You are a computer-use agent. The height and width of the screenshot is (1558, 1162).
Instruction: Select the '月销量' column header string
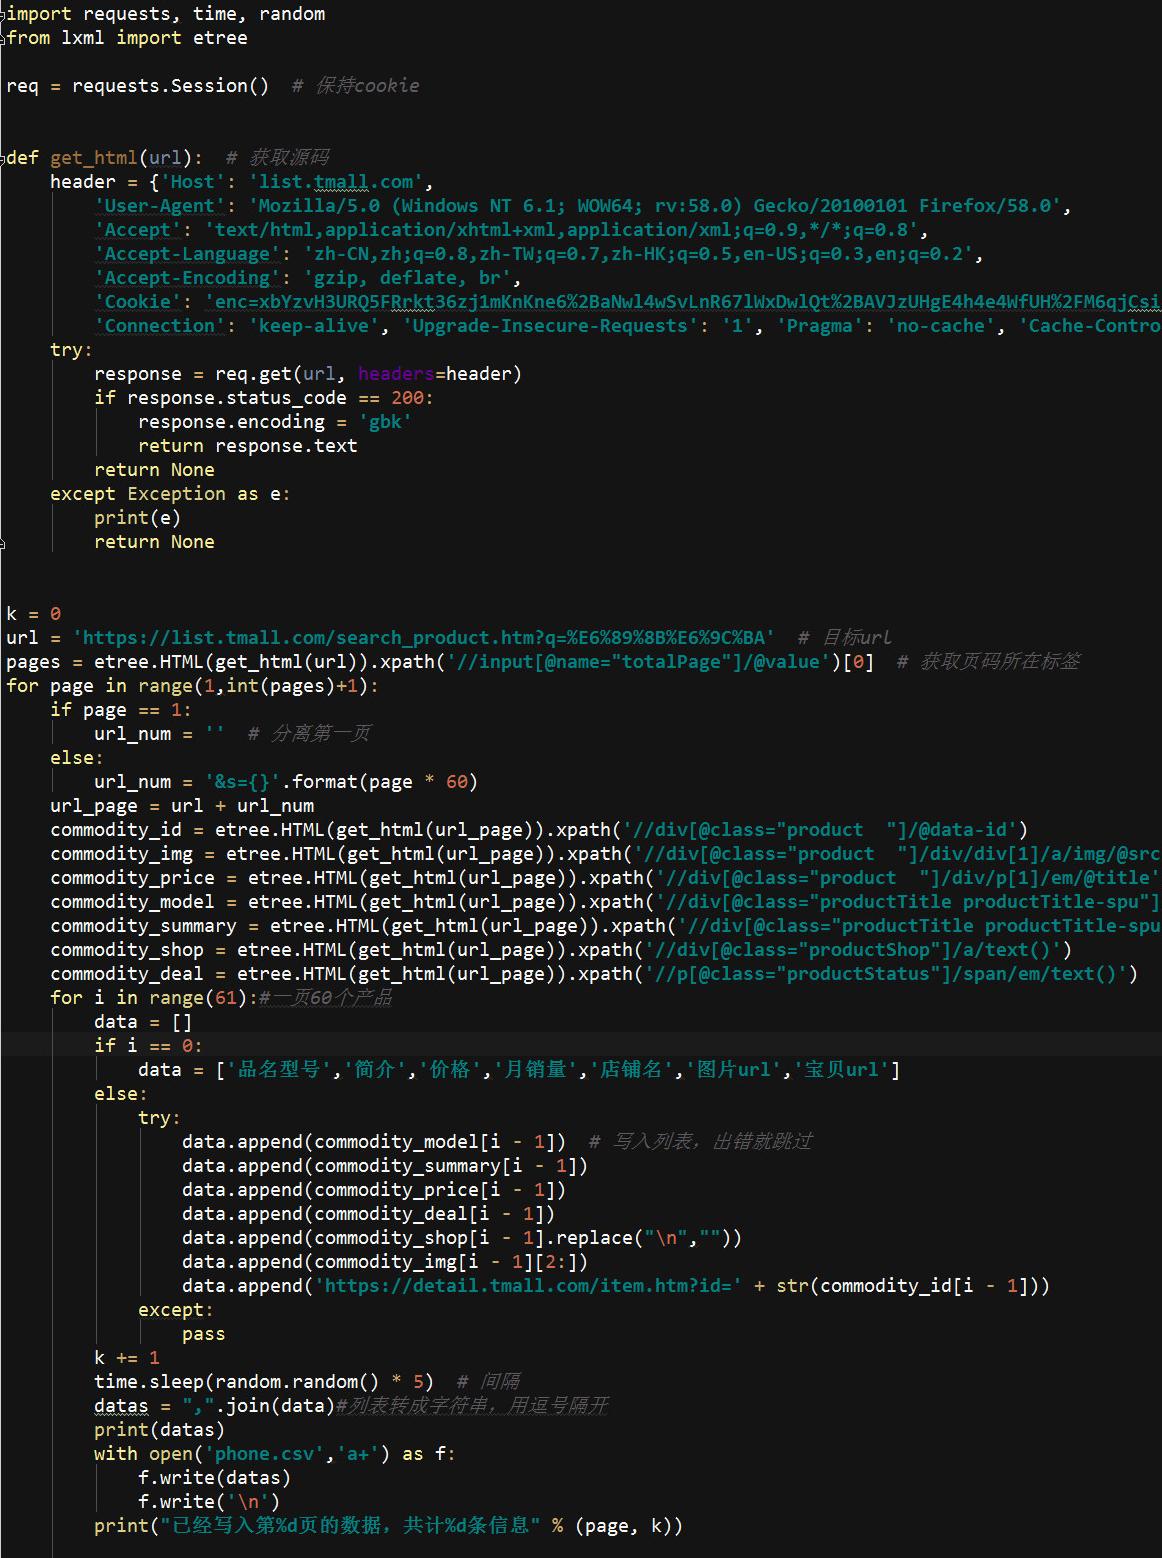tap(536, 1070)
